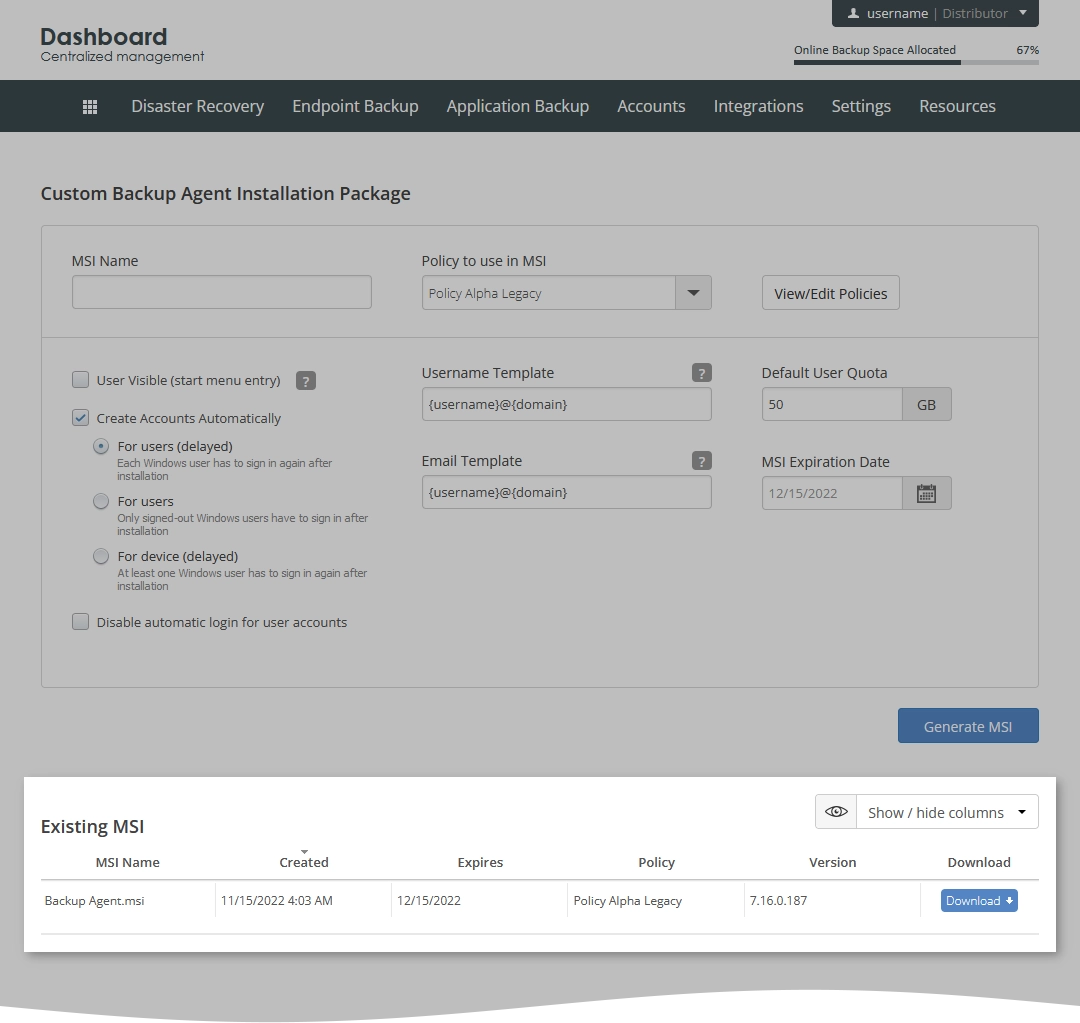
Task: Open the Disaster Recovery menu
Action: [x=198, y=106]
